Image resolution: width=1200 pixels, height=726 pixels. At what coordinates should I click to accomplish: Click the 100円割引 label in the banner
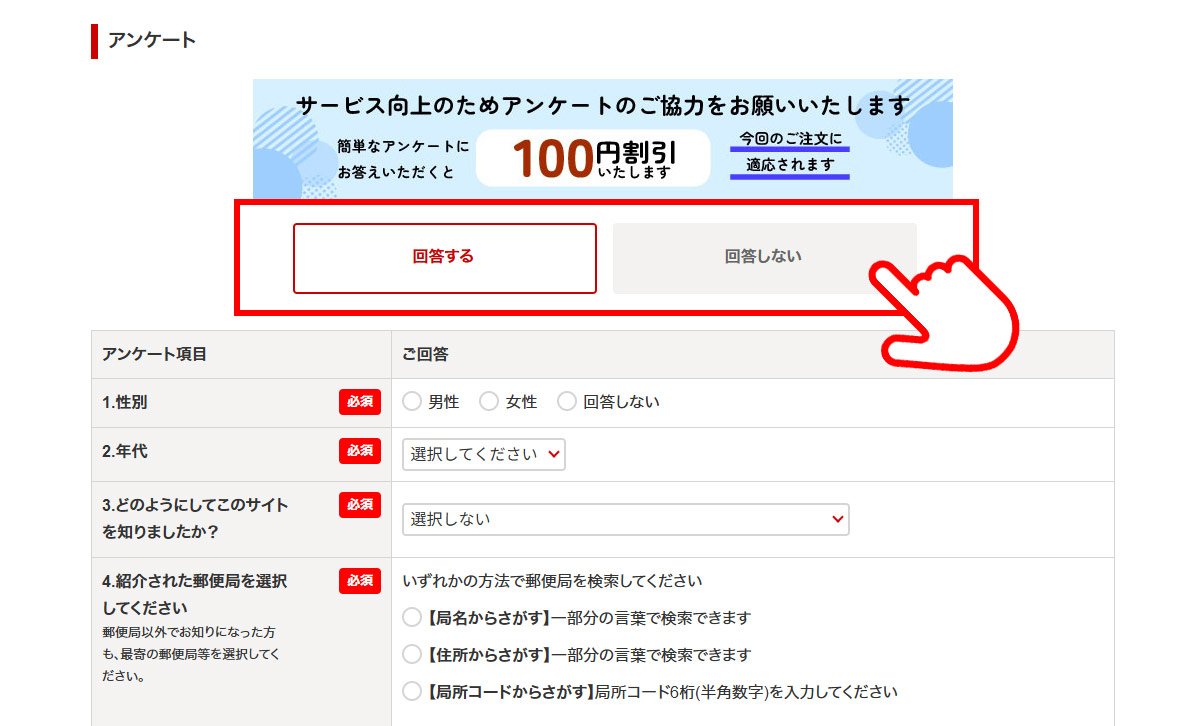(x=593, y=158)
